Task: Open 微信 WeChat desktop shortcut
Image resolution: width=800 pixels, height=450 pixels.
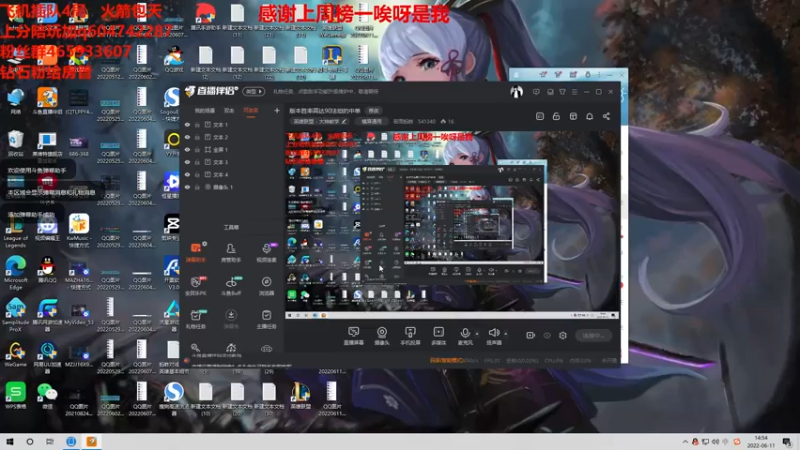Action: coord(47,395)
